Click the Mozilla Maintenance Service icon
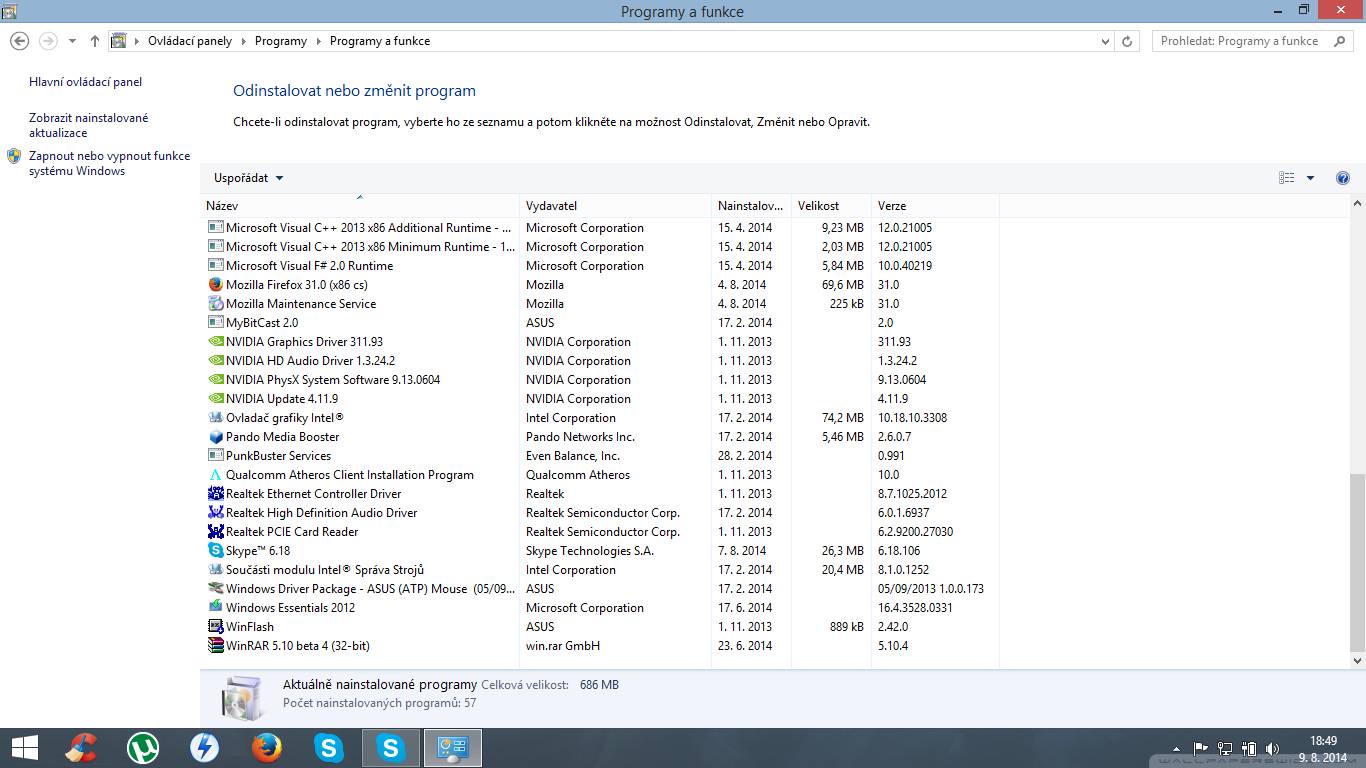The width and height of the screenshot is (1366, 768). coord(215,304)
